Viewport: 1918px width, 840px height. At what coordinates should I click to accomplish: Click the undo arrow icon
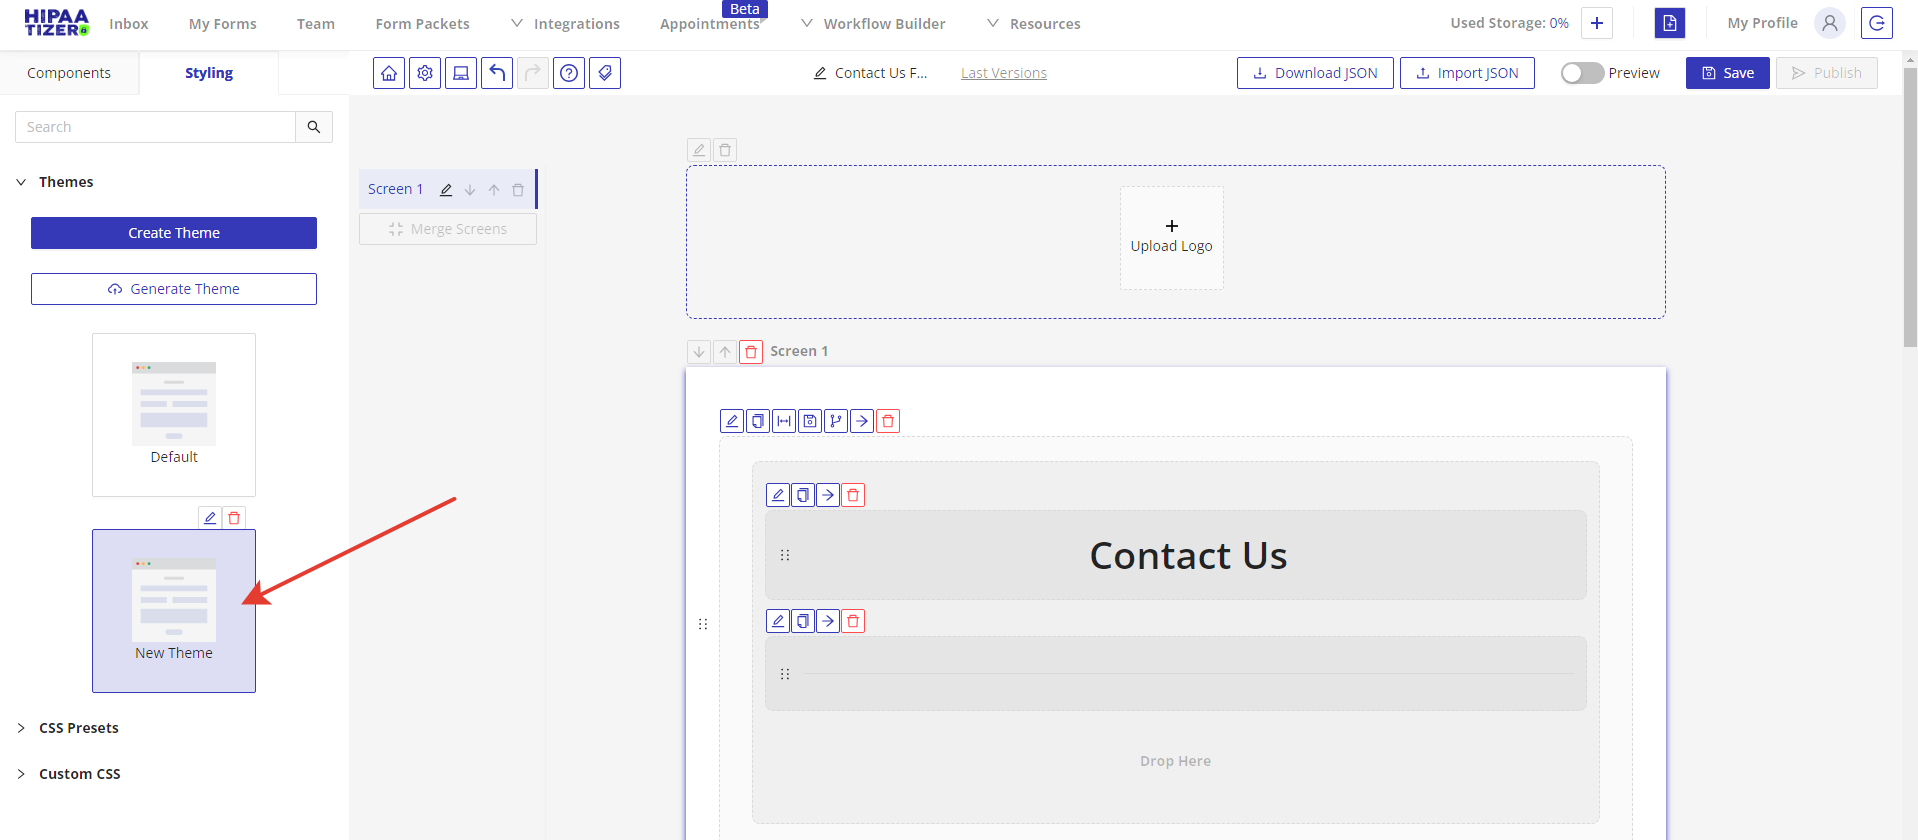(x=497, y=73)
